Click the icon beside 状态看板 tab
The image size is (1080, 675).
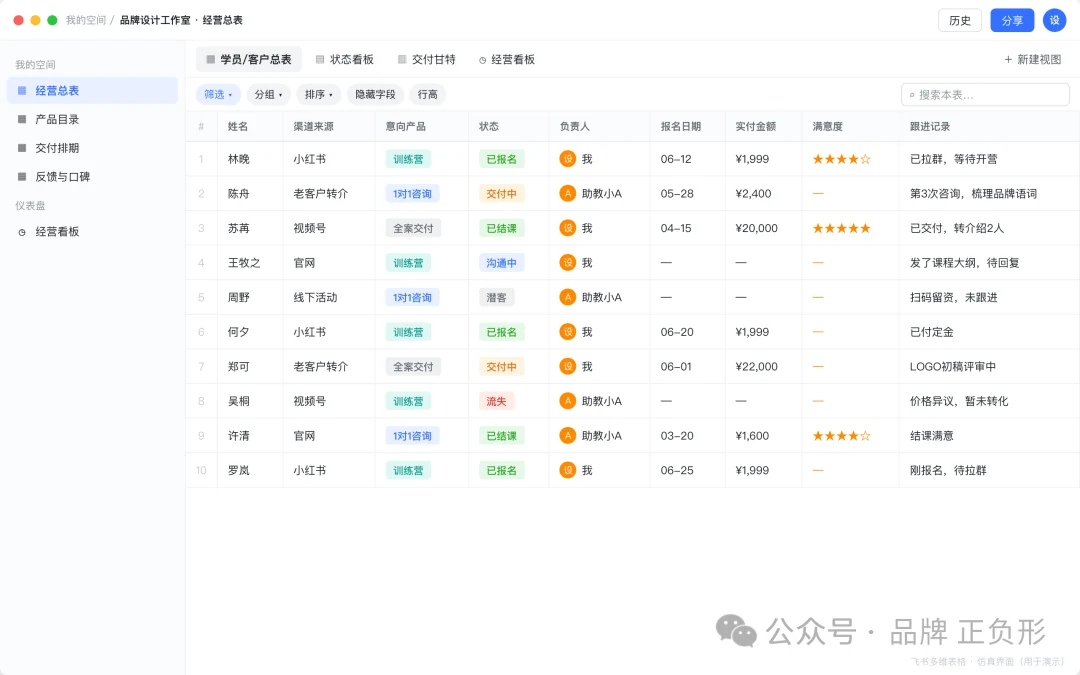320,59
